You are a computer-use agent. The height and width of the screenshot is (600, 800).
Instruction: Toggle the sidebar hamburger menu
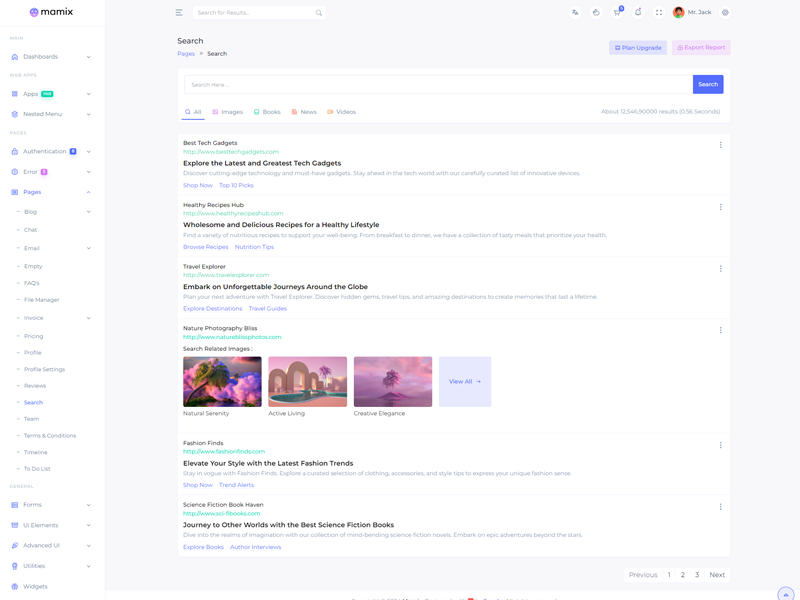[179, 13]
